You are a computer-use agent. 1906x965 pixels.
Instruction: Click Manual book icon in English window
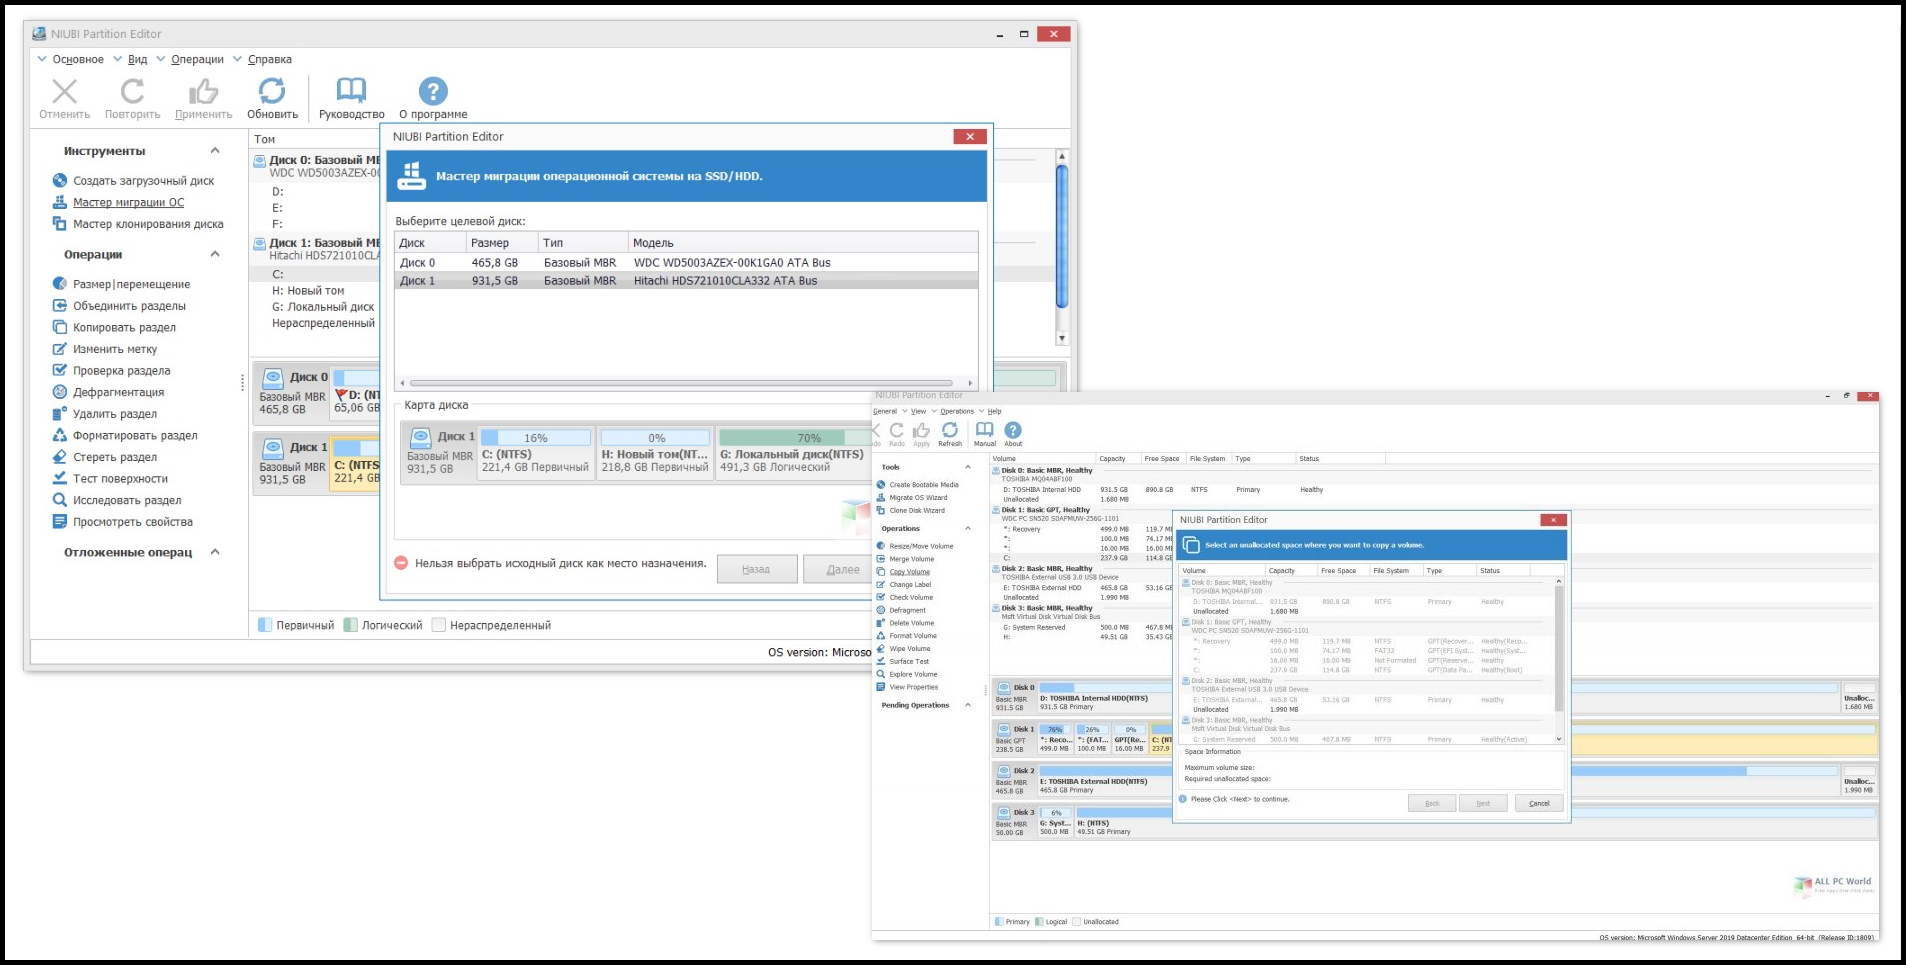[x=985, y=430]
